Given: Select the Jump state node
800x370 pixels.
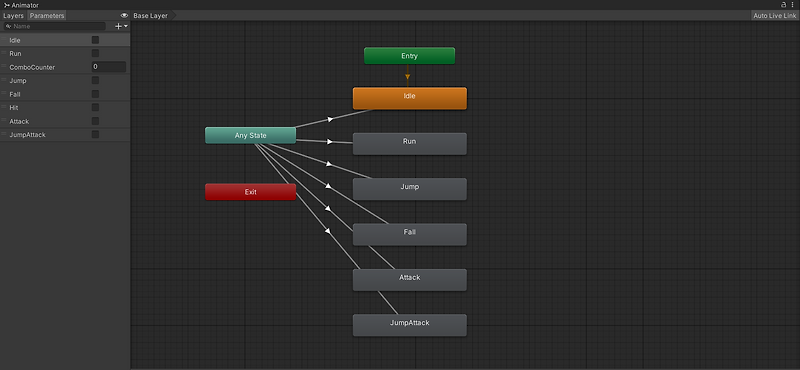Looking at the screenshot, I should (x=410, y=189).
